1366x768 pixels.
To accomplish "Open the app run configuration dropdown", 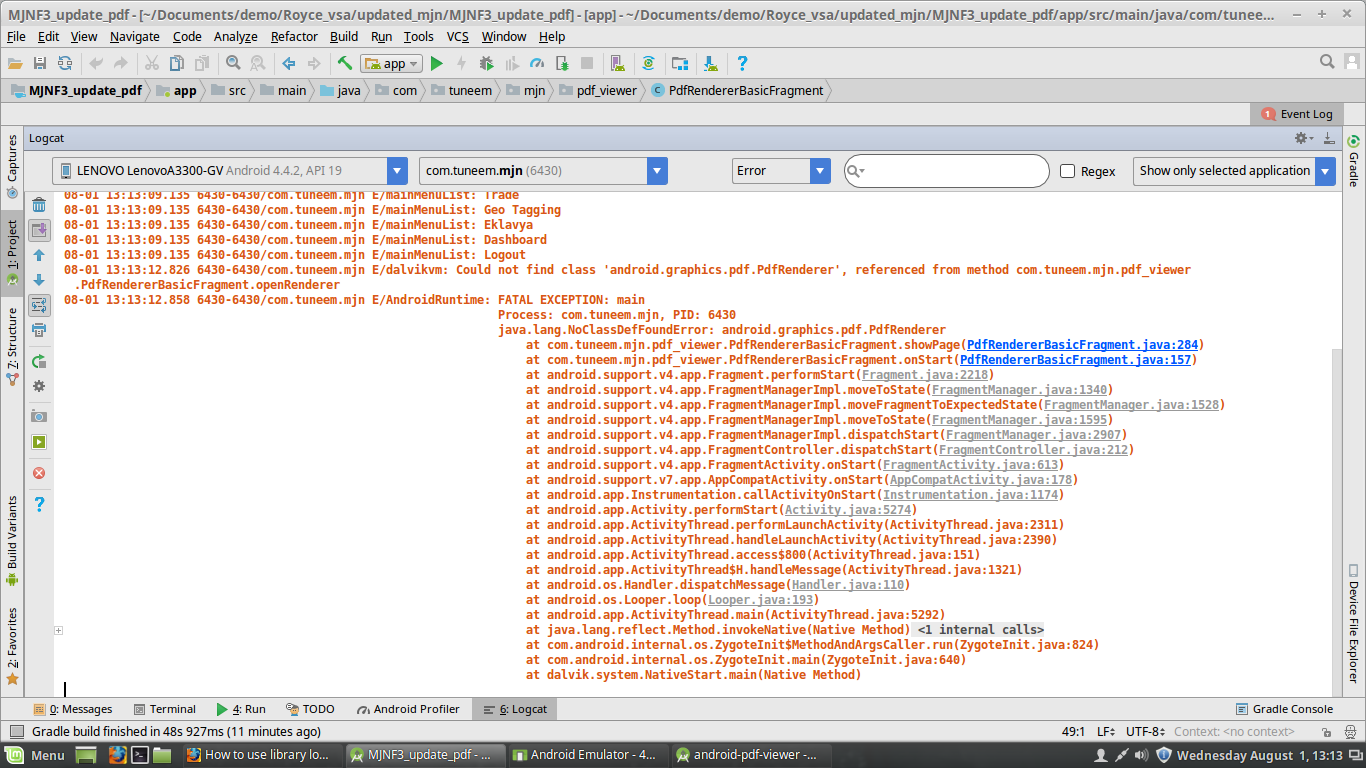I will point(389,63).
